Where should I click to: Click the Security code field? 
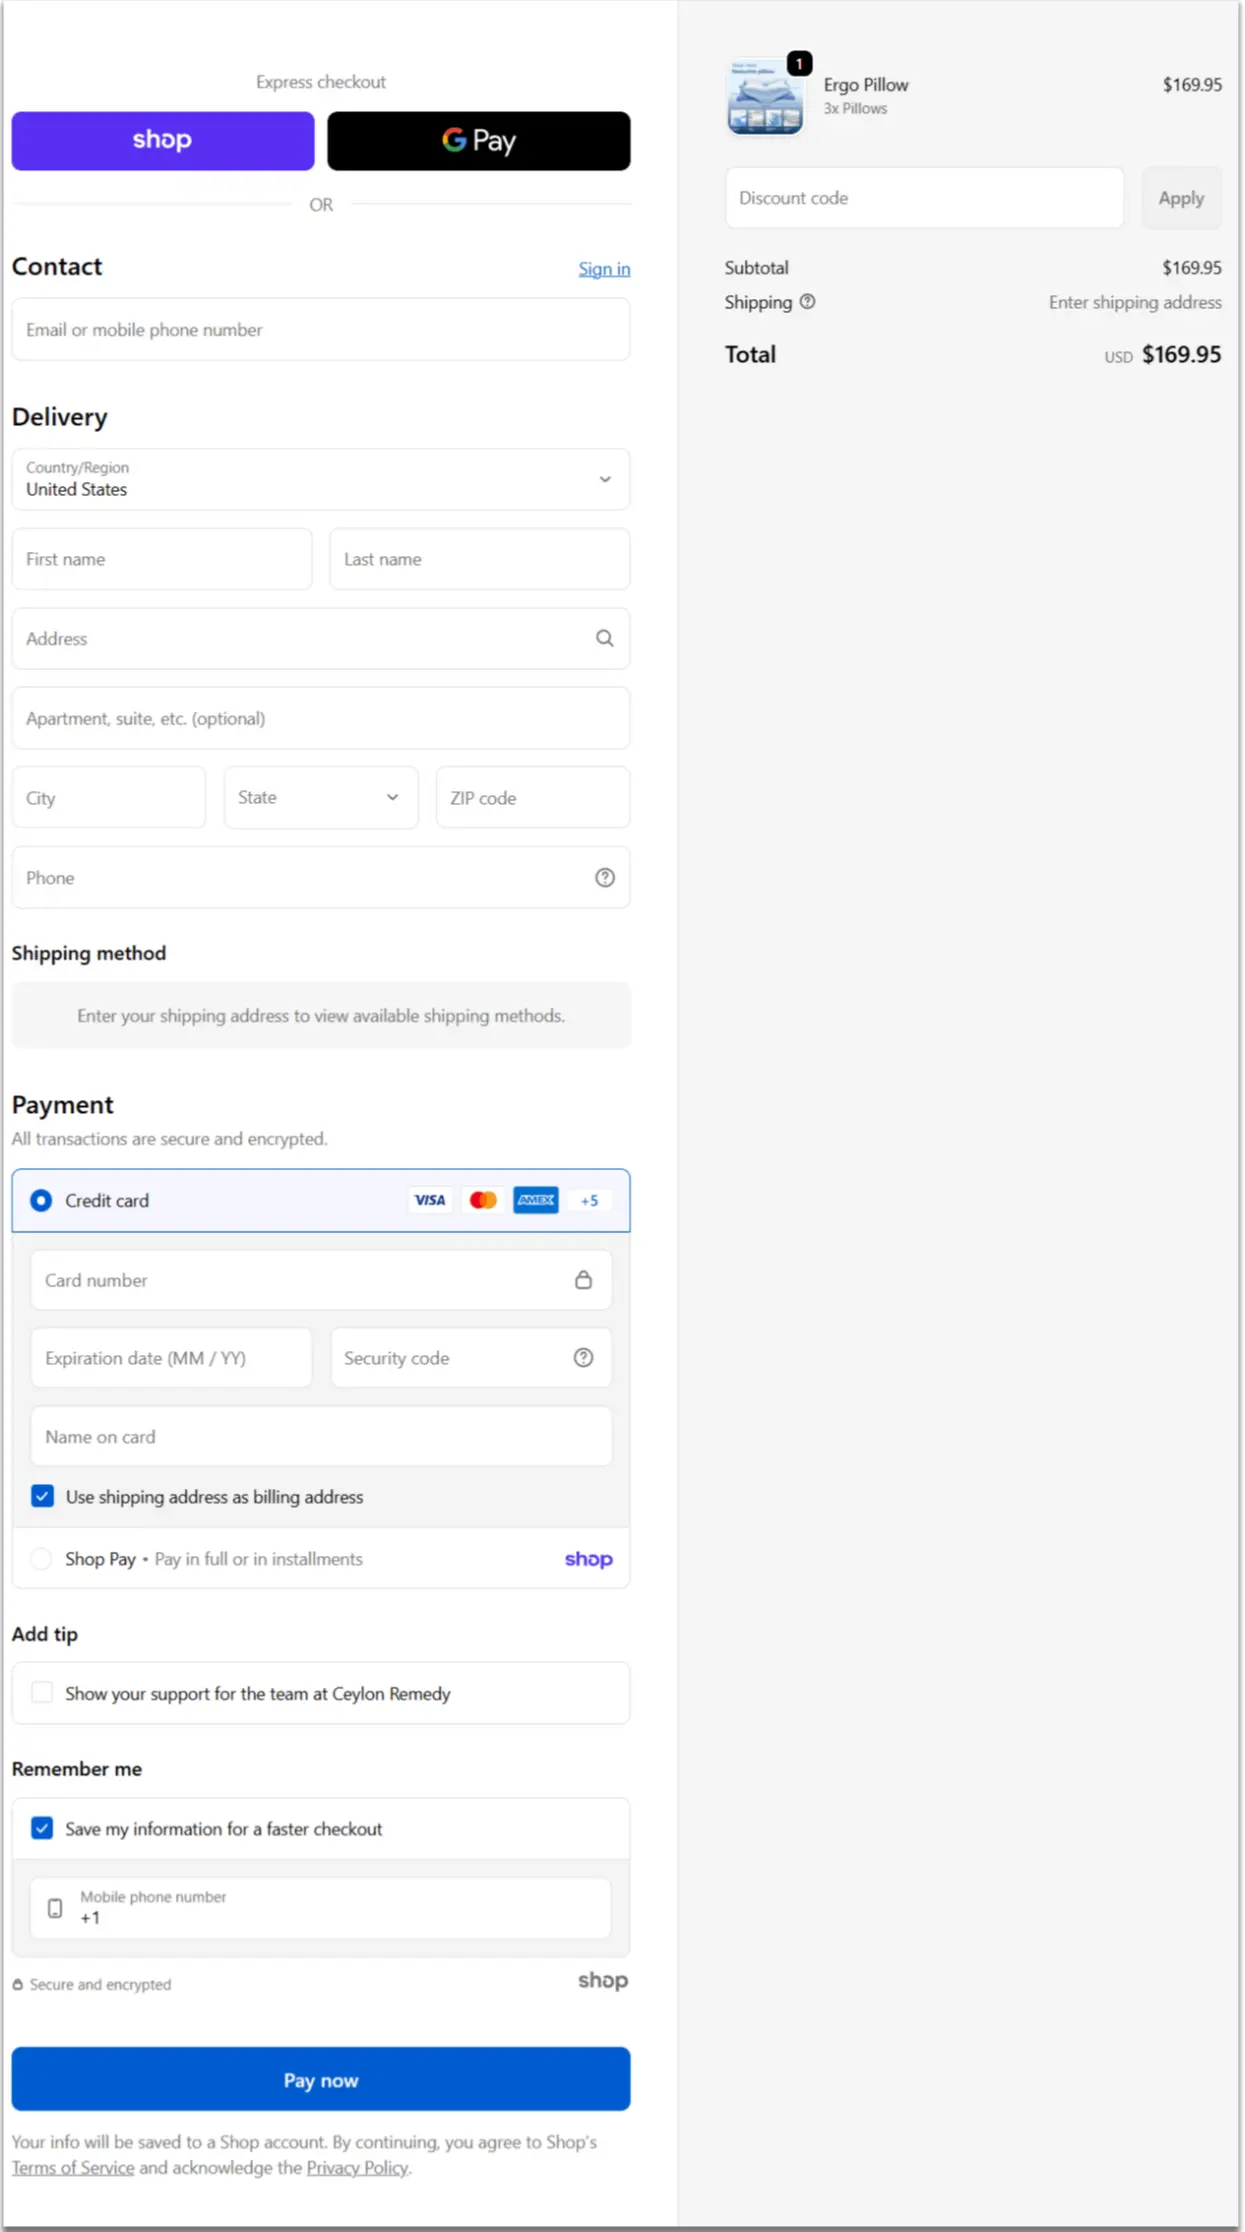point(471,1358)
